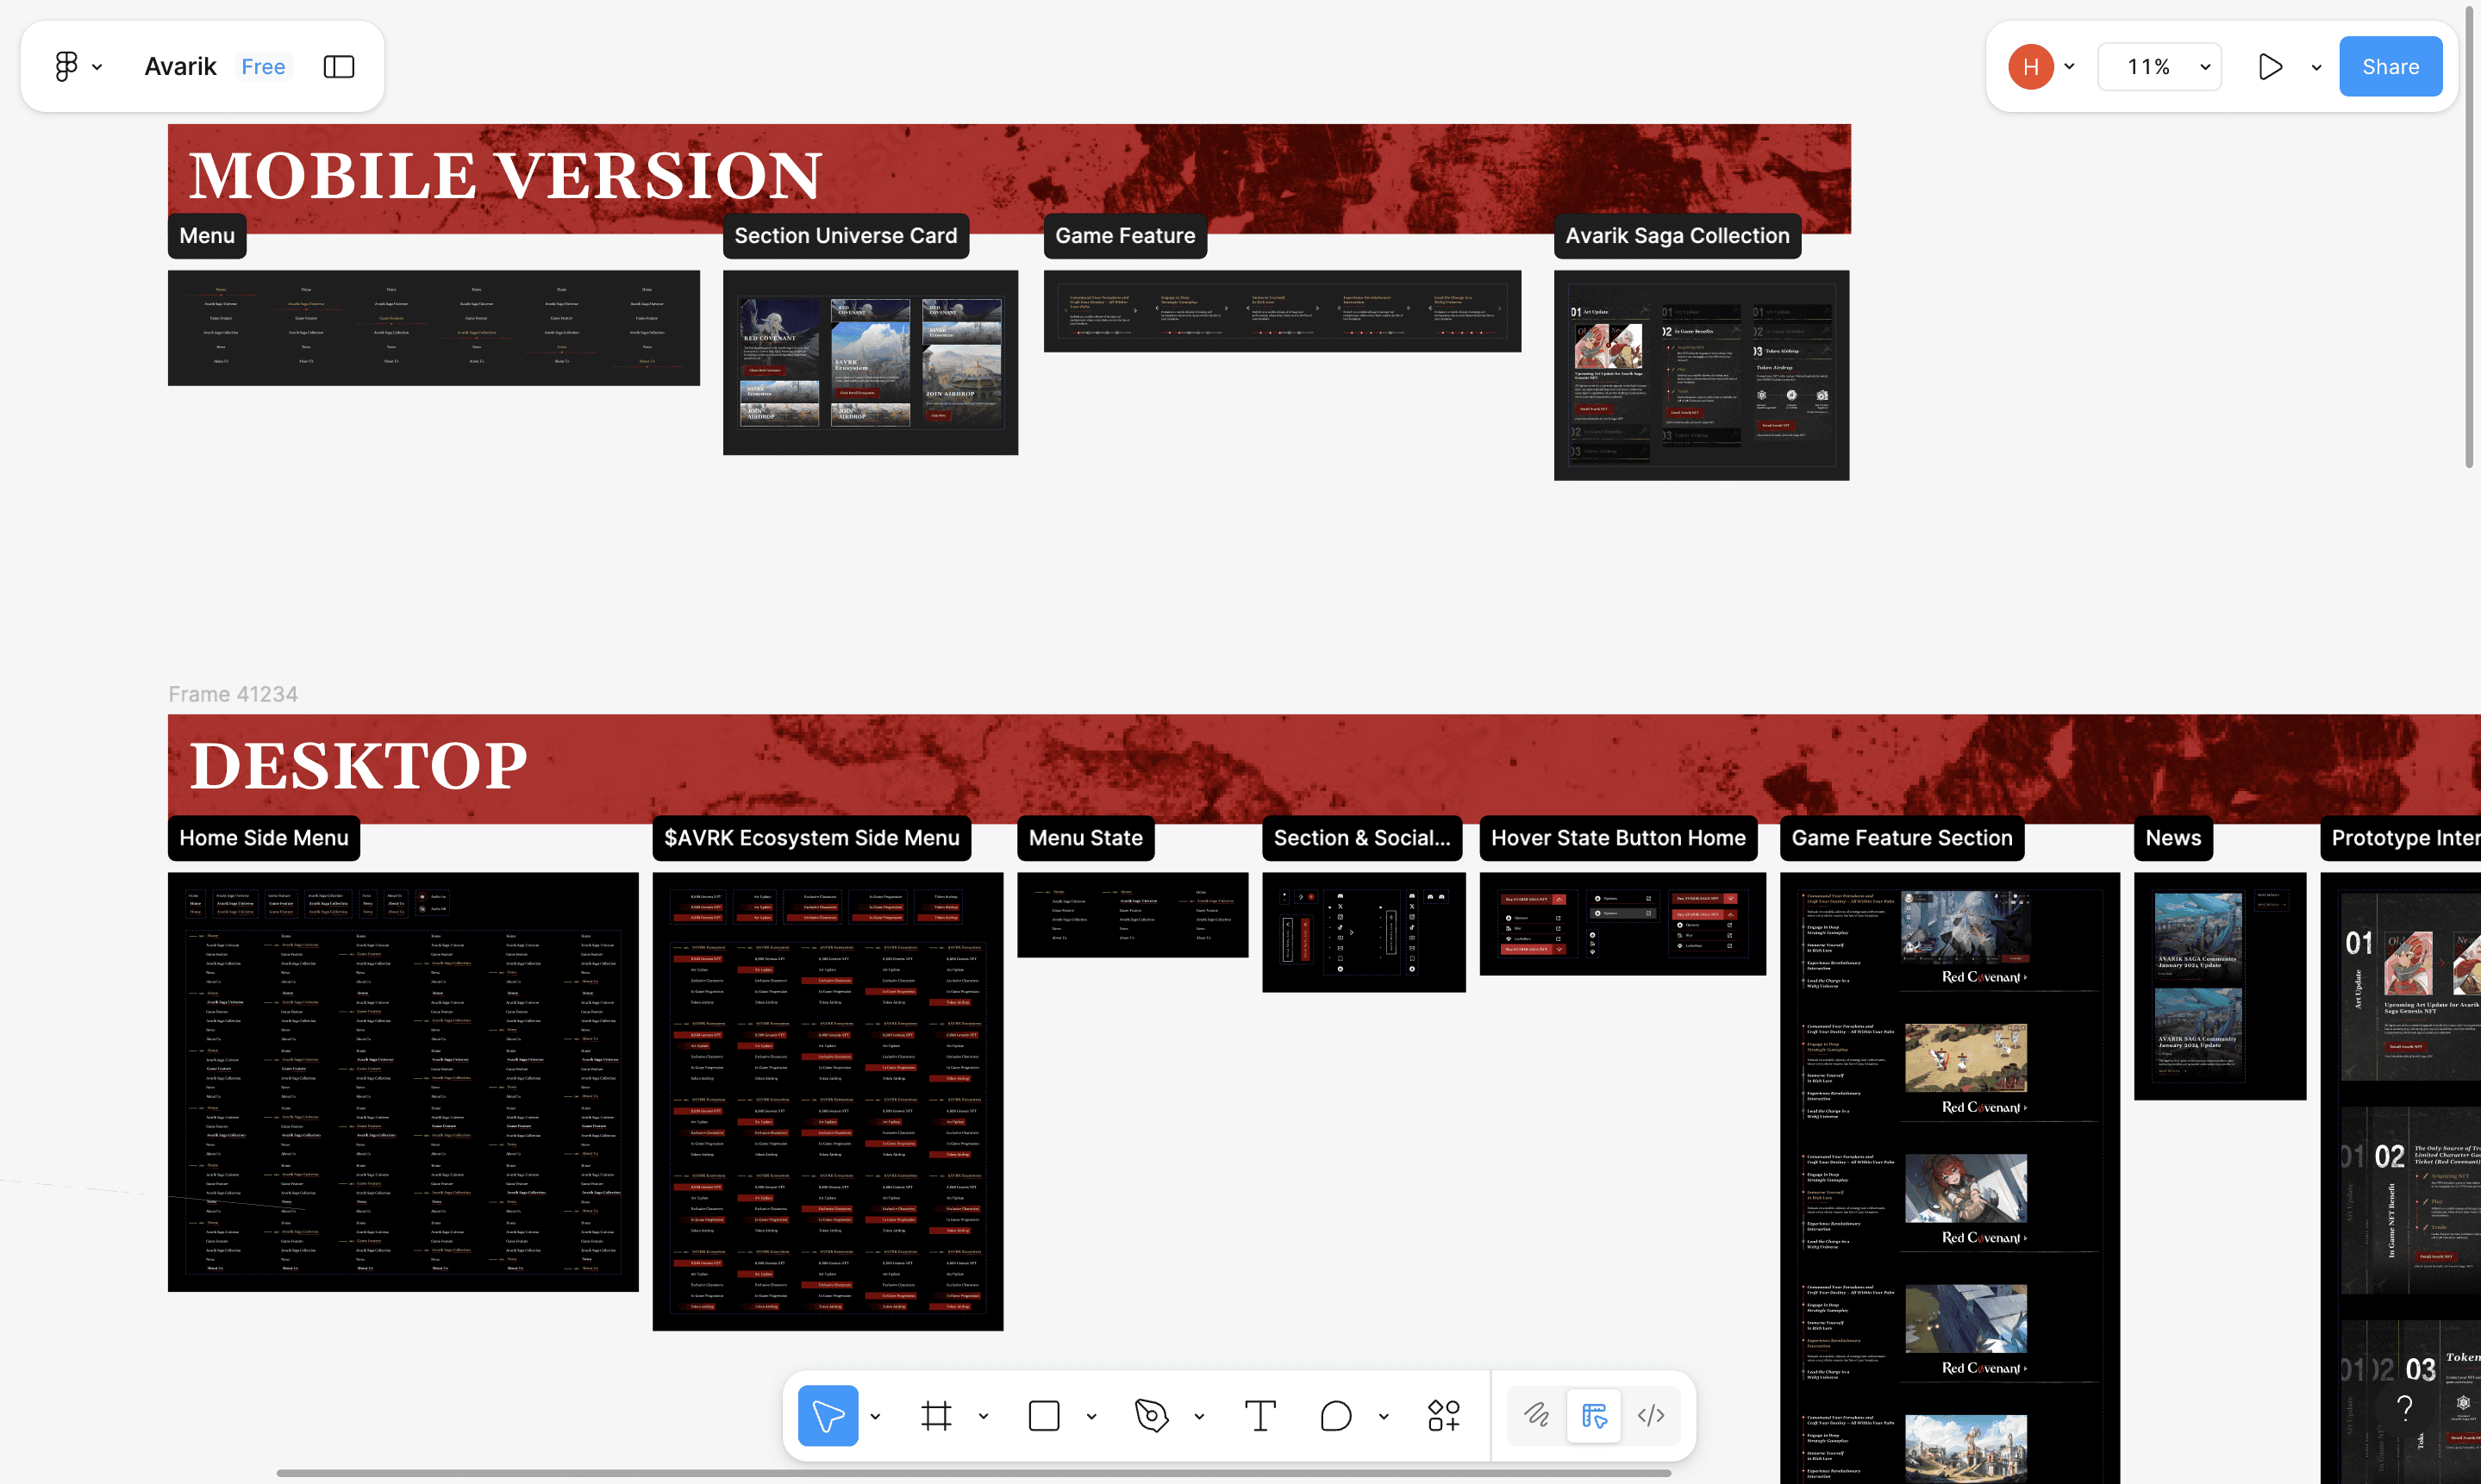Expand the user avatar H dropdown
This screenshot has width=2481, height=1484.
[x=2069, y=66]
